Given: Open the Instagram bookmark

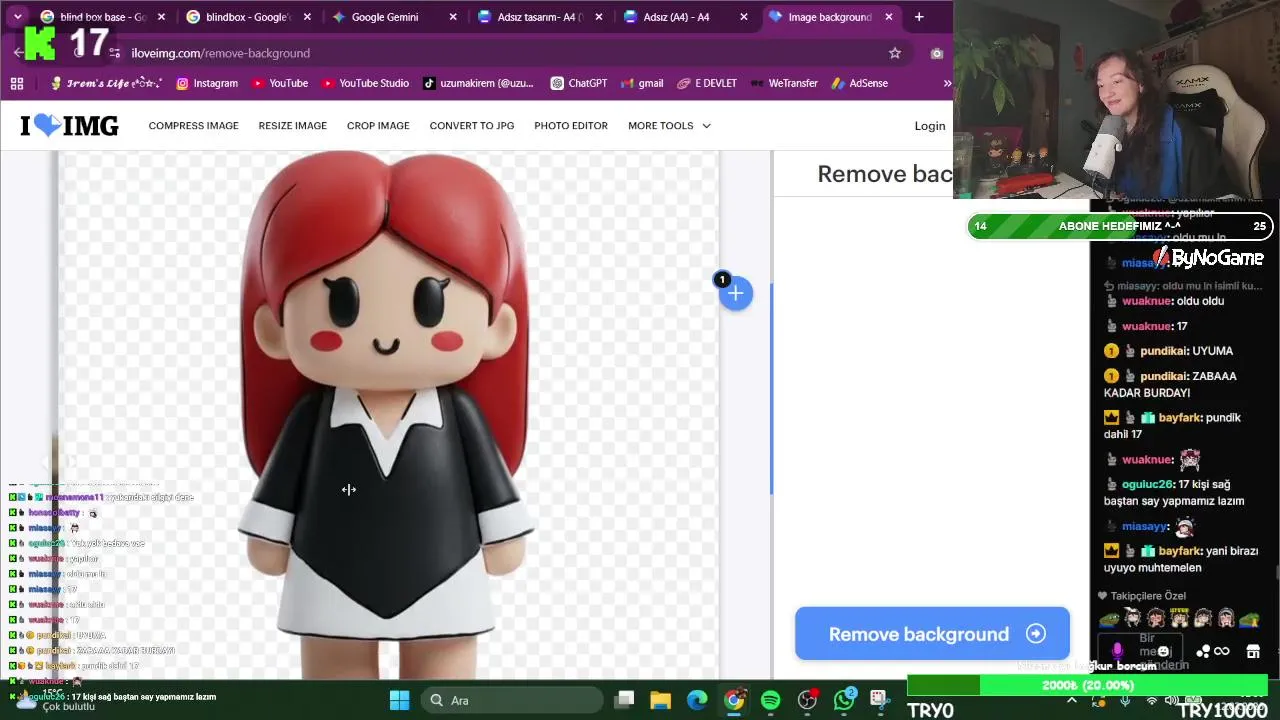Looking at the screenshot, I should click(x=207, y=83).
